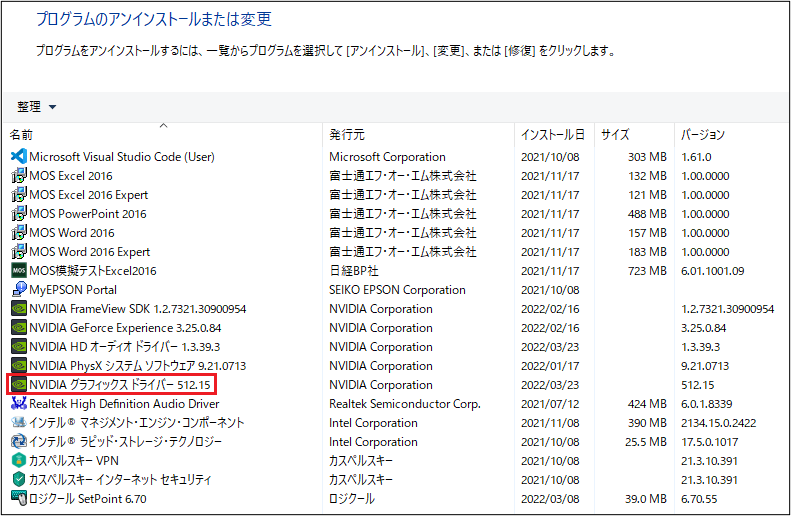Click the 723 MB size cell
The width and height of the screenshot is (791, 516).
click(x=647, y=270)
